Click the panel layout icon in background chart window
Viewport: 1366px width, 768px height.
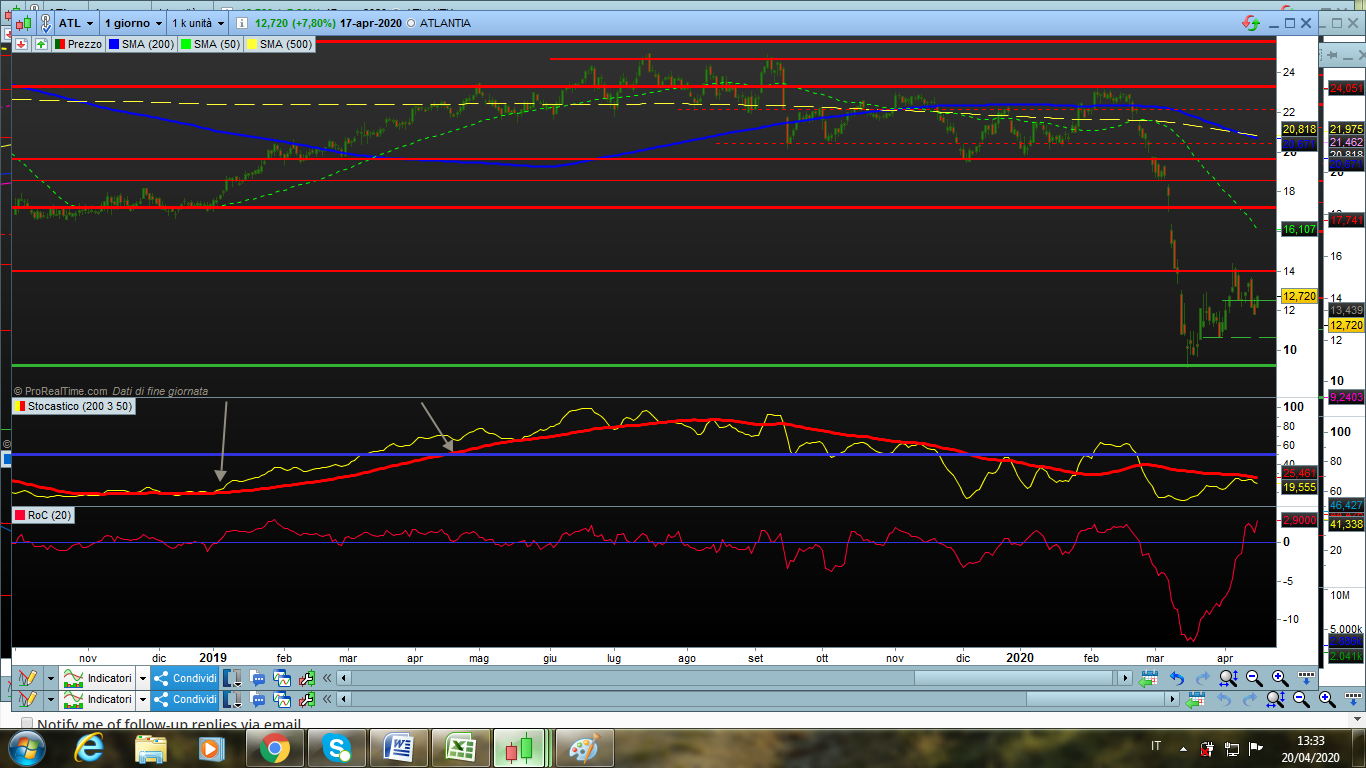[233, 699]
